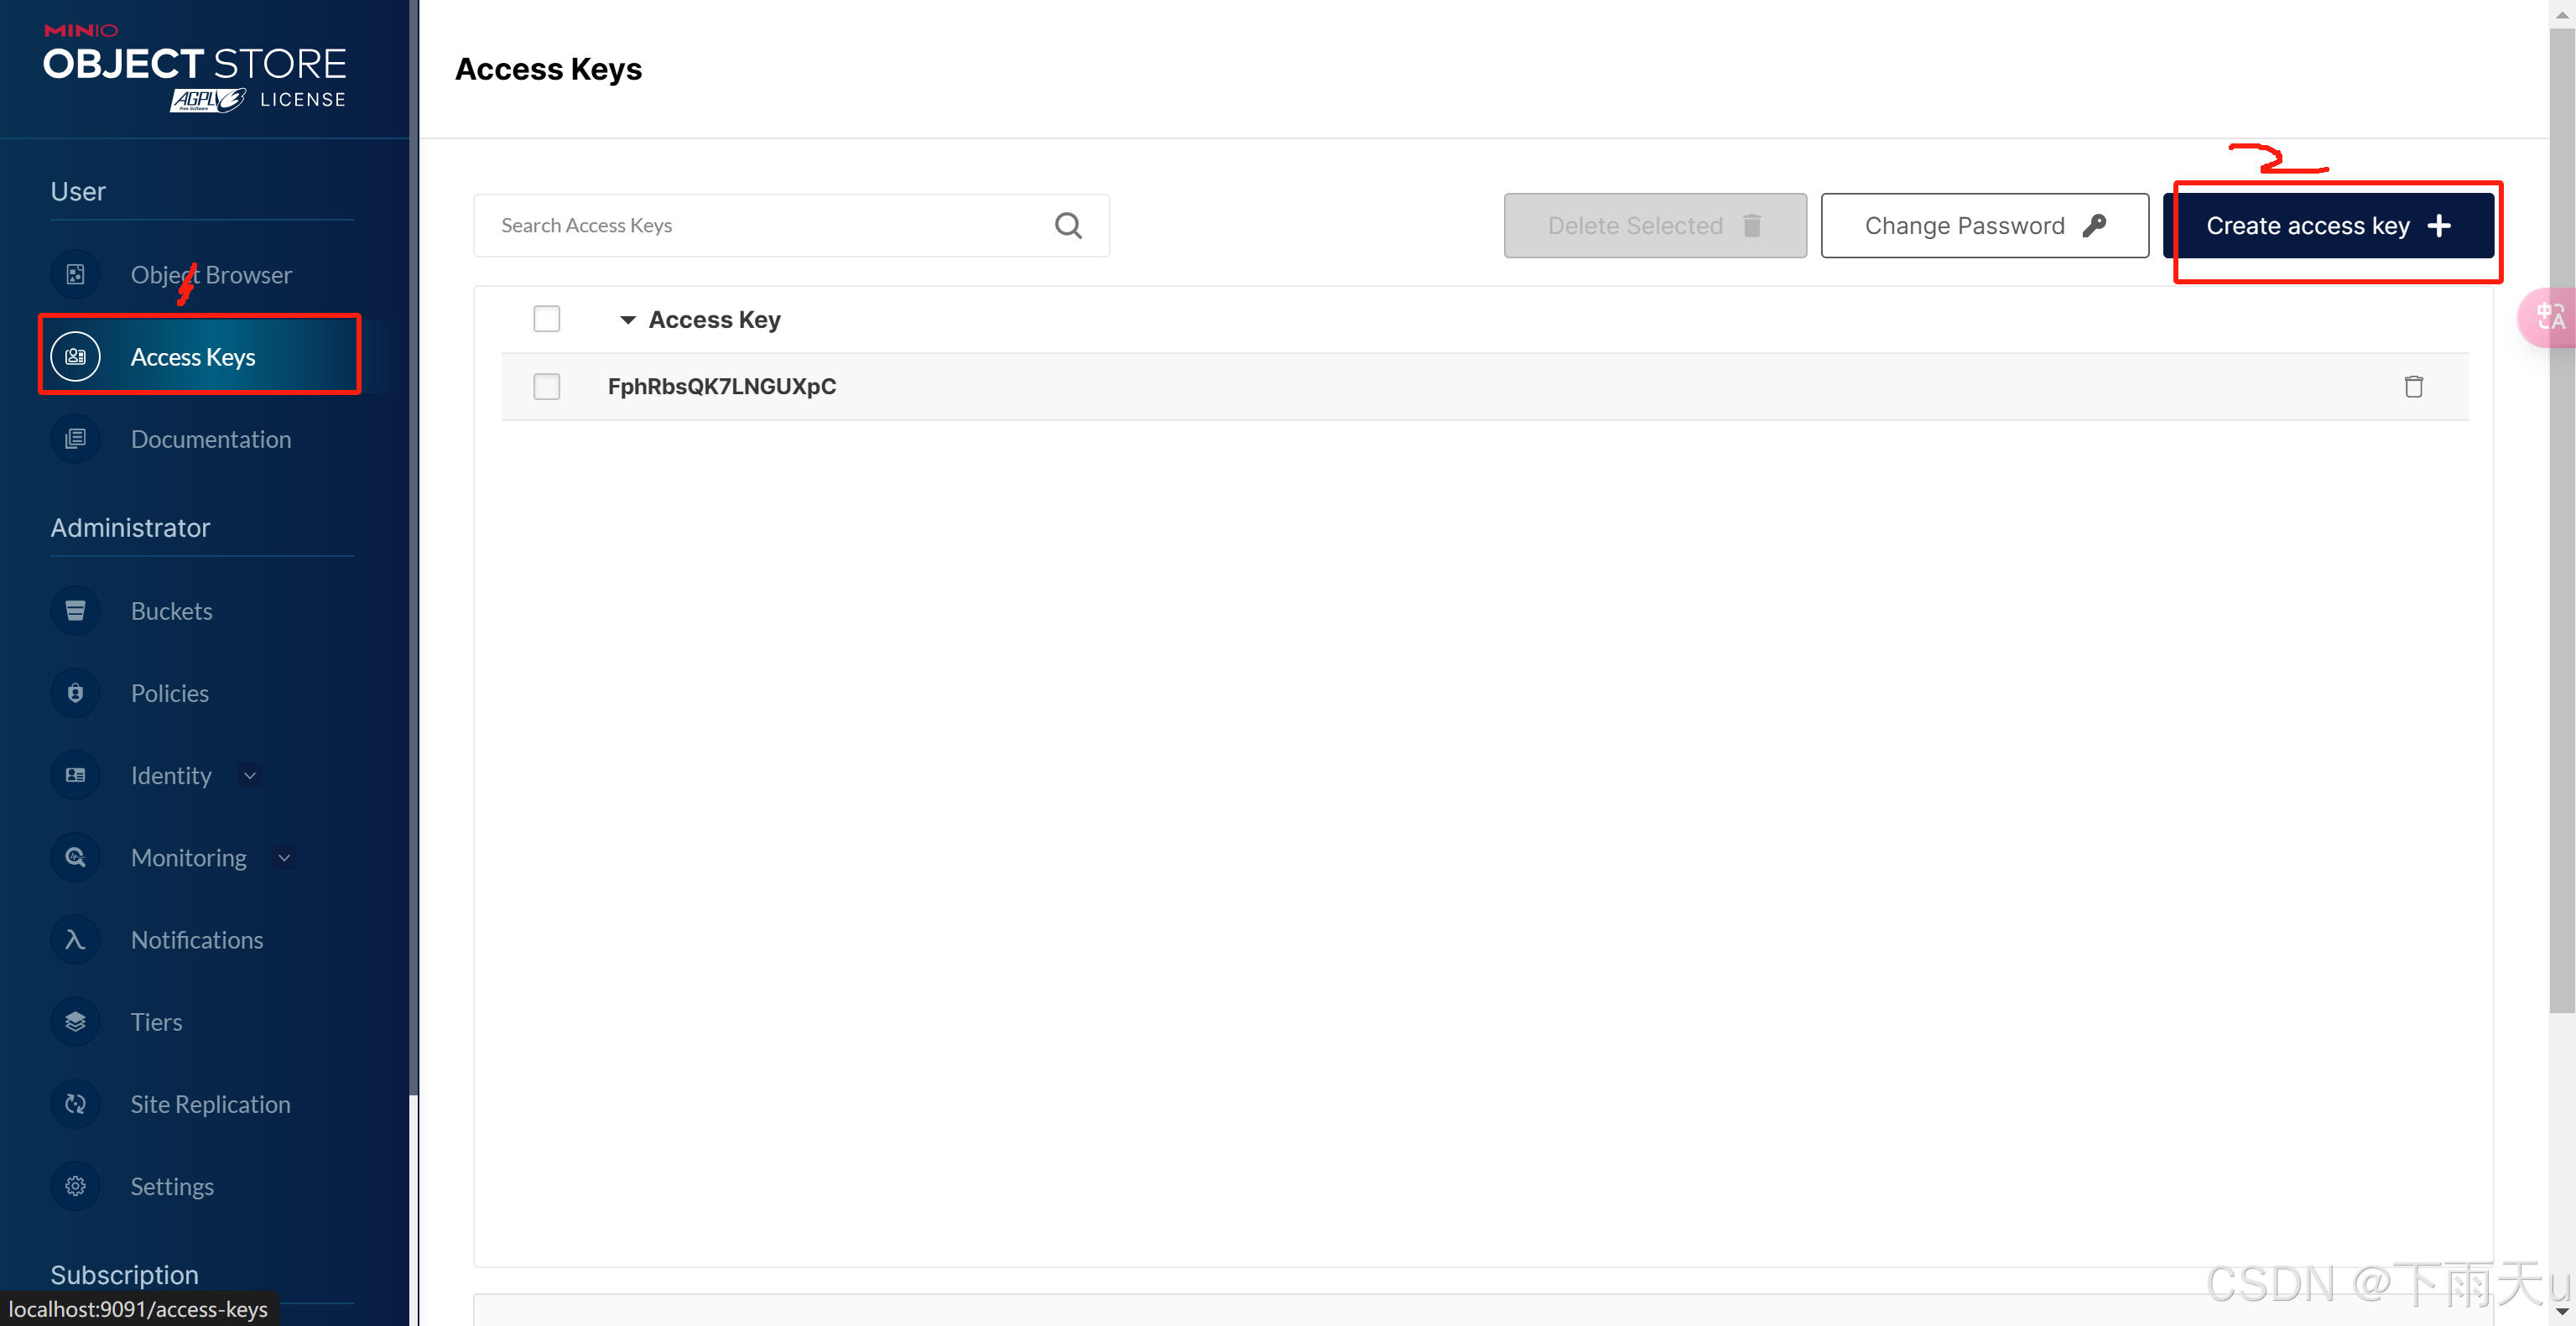Click the Notifications lambda icon
Viewport: 2576px width, 1326px height.
[75, 940]
